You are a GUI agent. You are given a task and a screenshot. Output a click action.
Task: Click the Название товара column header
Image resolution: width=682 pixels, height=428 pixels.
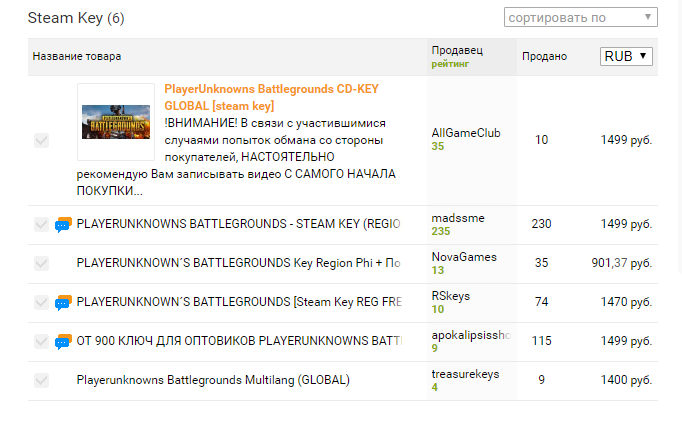coord(77,57)
